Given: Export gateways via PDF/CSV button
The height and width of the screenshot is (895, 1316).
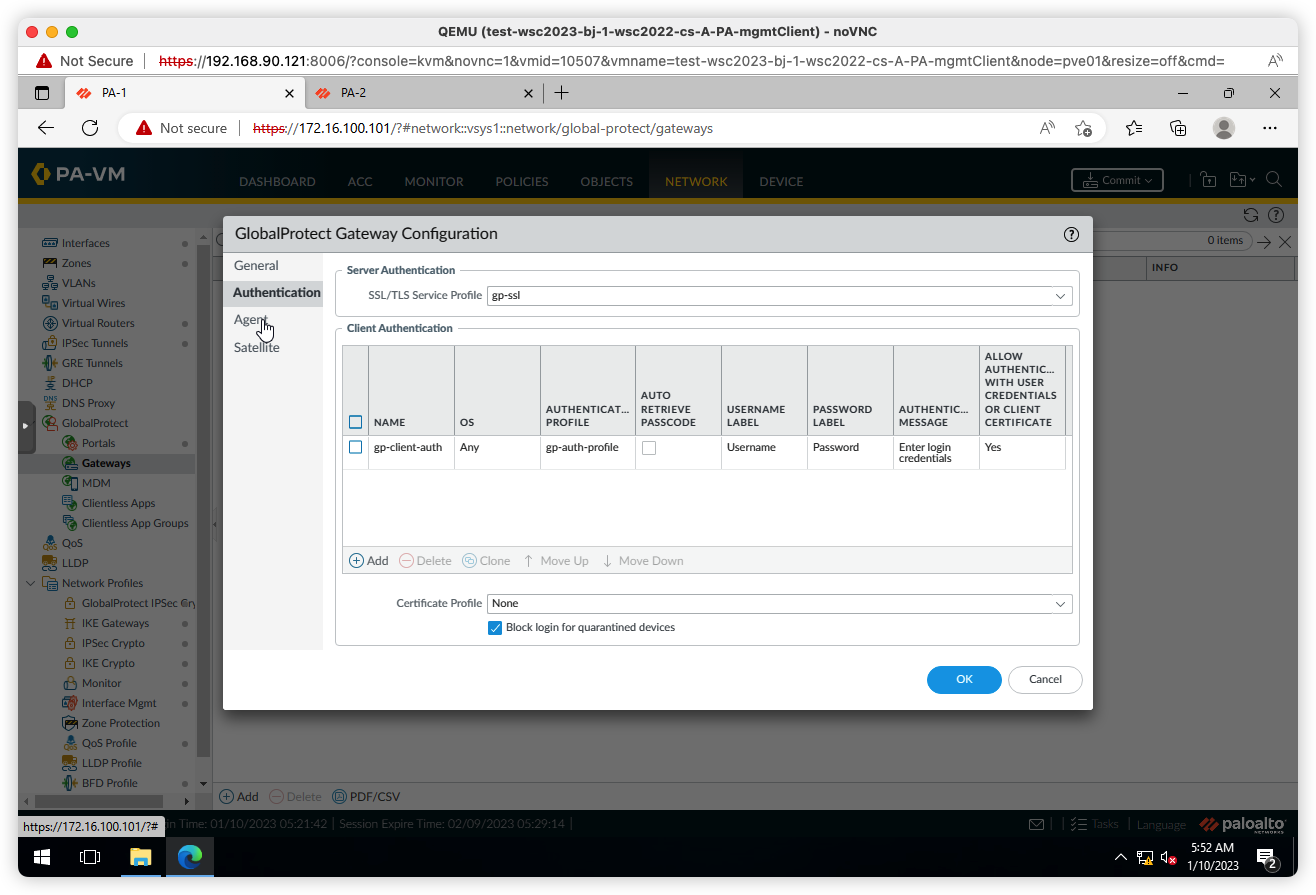Looking at the screenshot, I should pyautogui.click(x=366, y=797).
